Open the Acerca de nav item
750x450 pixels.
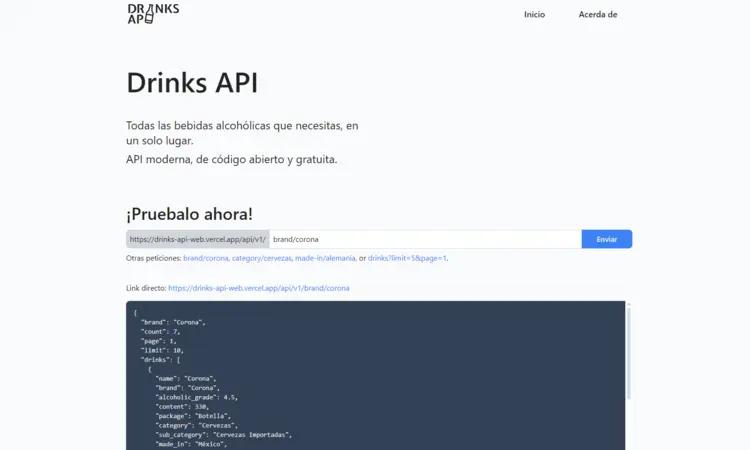point(598,14)
